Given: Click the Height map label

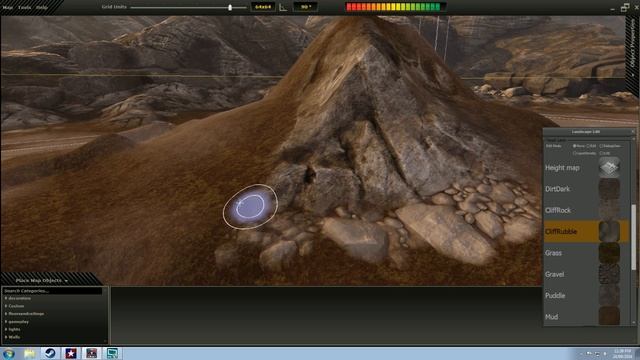Looking at the screenshot, I should (562, 168).
